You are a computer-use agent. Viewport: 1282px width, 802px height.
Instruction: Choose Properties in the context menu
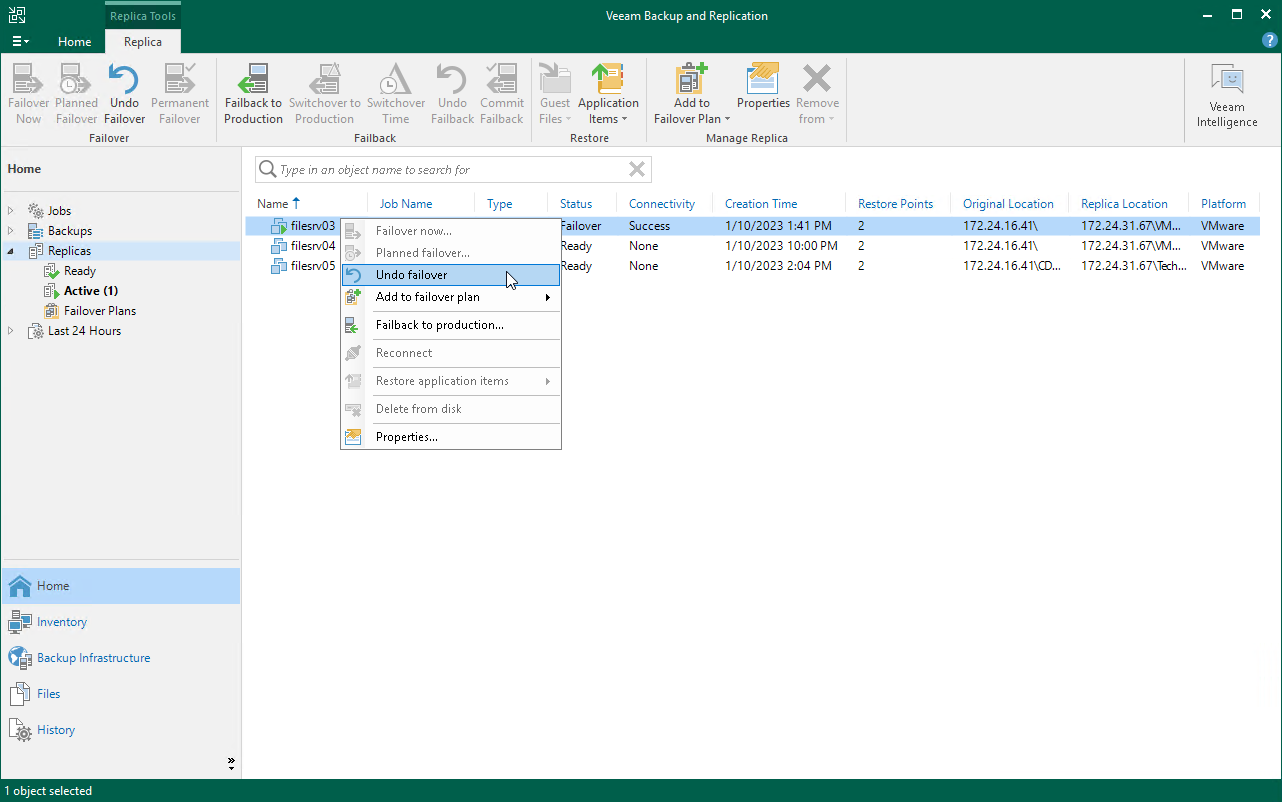451,437
